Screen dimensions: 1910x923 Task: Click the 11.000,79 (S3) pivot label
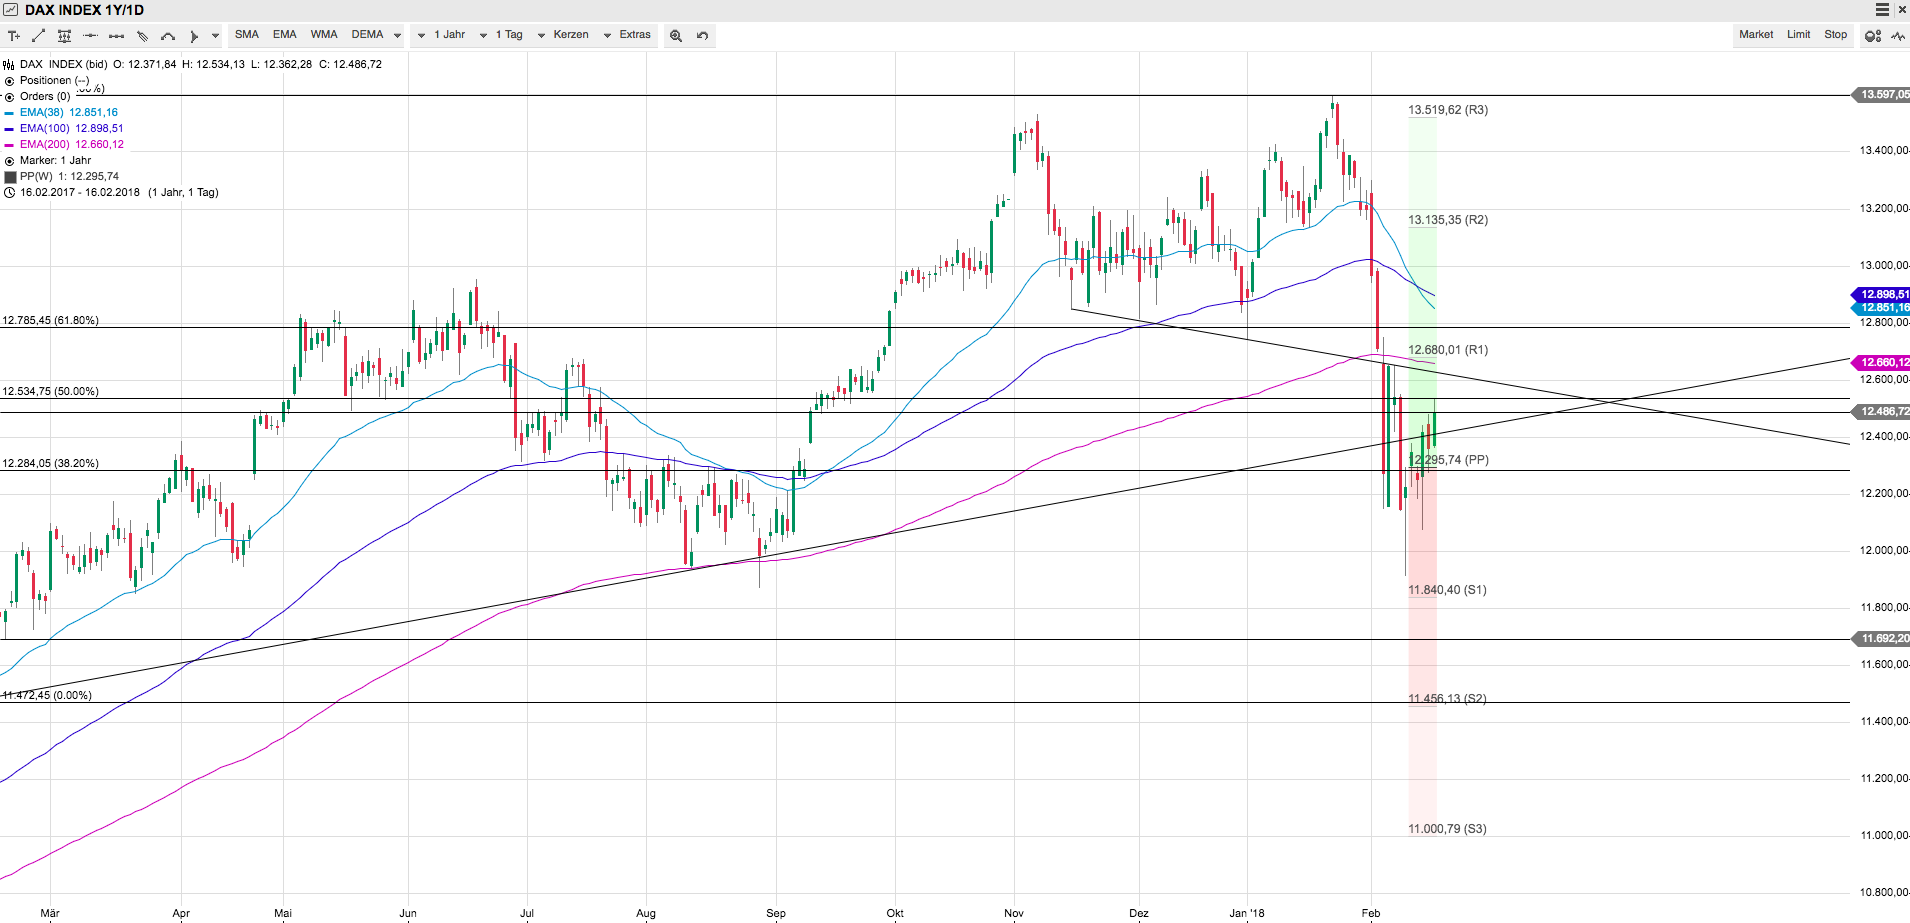tap(1447, 829)
